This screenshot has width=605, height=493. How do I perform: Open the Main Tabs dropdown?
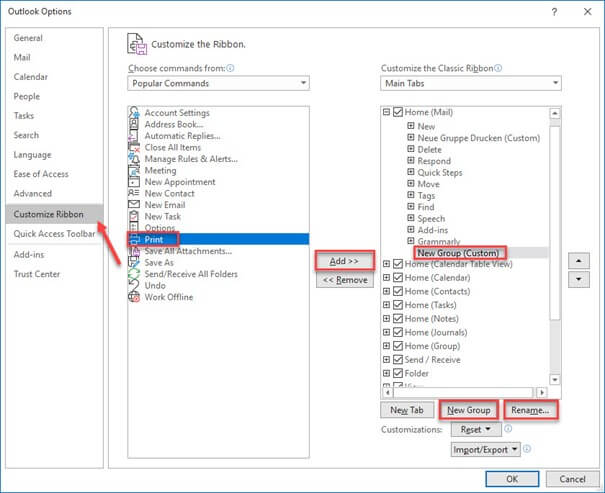[x=471, y=83]
